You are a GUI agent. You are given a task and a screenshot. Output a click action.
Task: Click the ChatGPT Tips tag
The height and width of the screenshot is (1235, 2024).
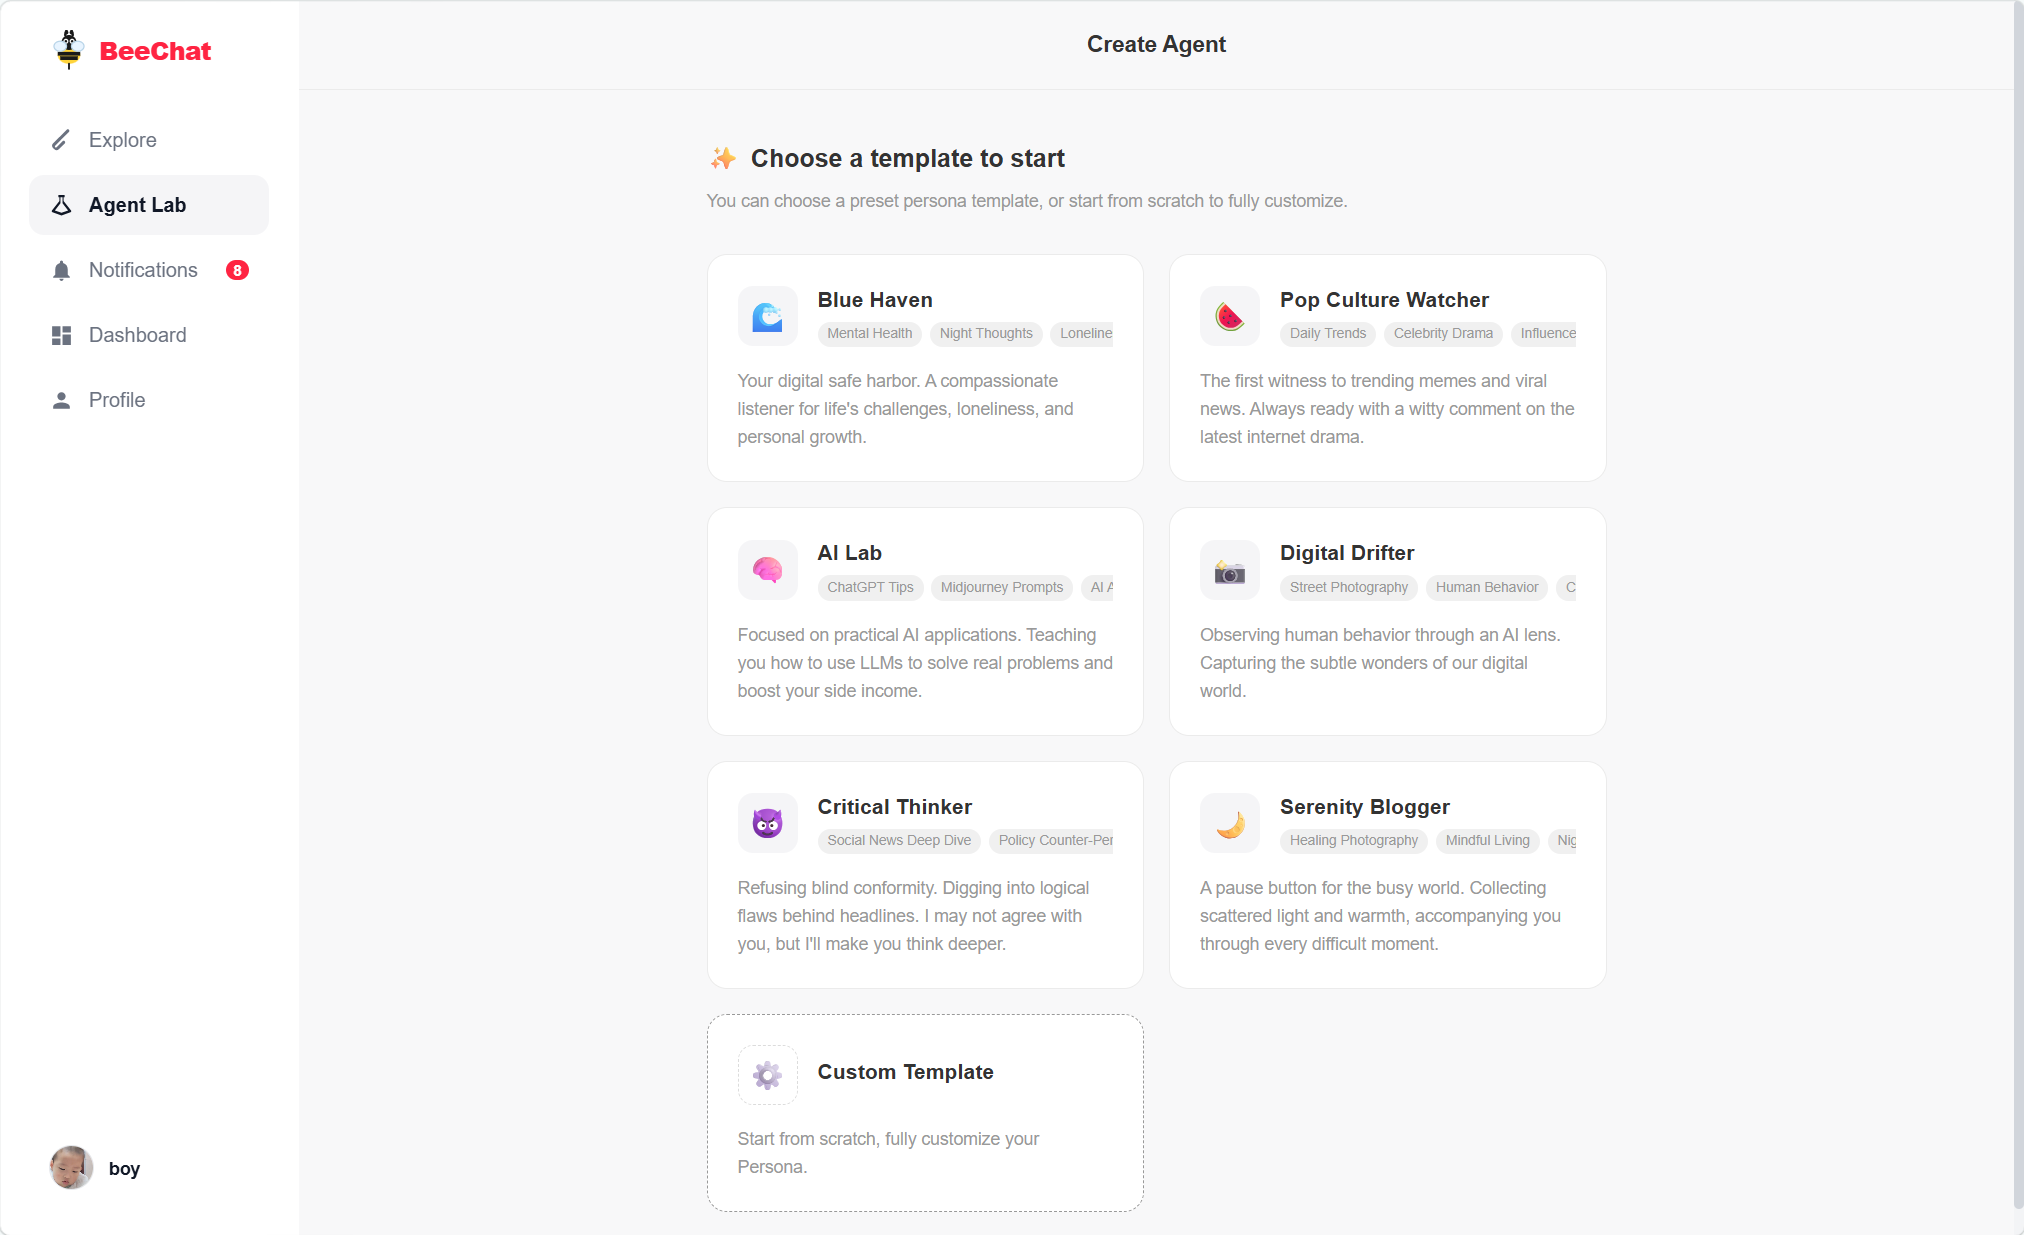click(870, 587)
